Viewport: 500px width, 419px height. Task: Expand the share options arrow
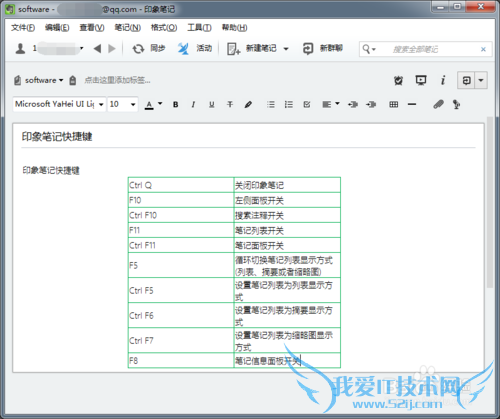pos(481,80)
